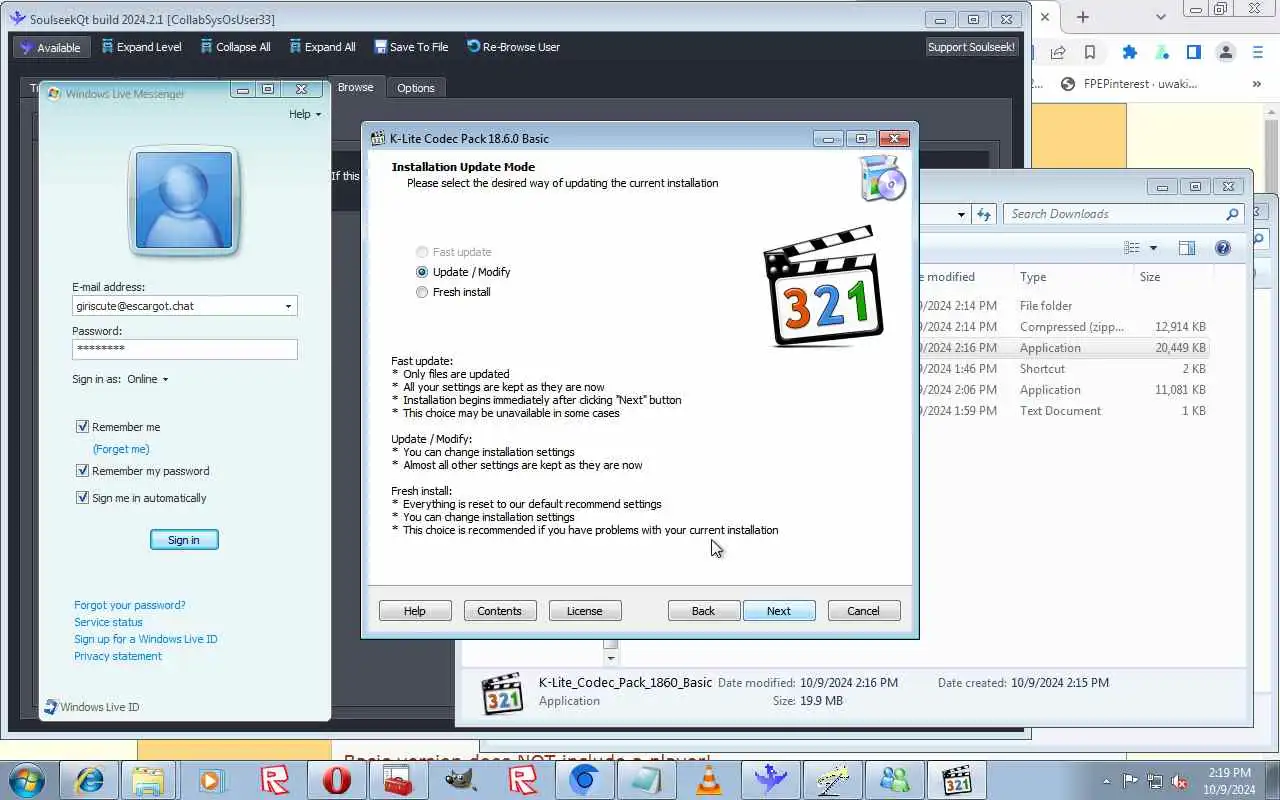Image resolution: width=1280 pixels, height=800 pixels.
Task: Open a new Chrome tab with the plus button
Action: point(1082,17)
